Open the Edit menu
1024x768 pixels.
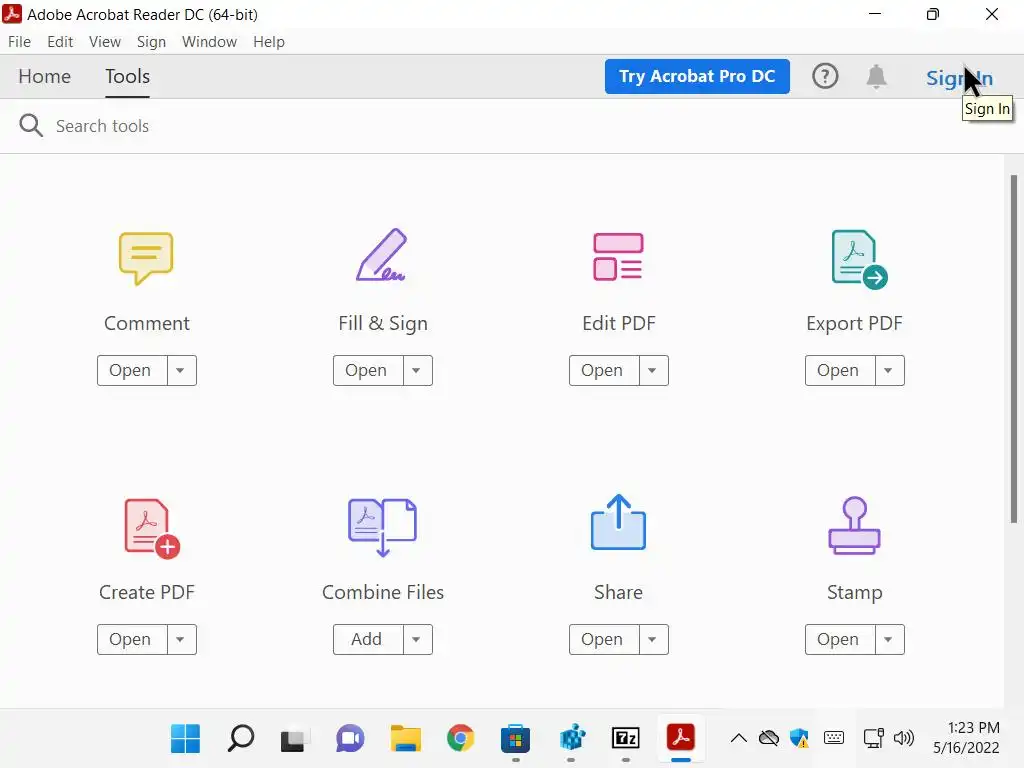point(60,42)
